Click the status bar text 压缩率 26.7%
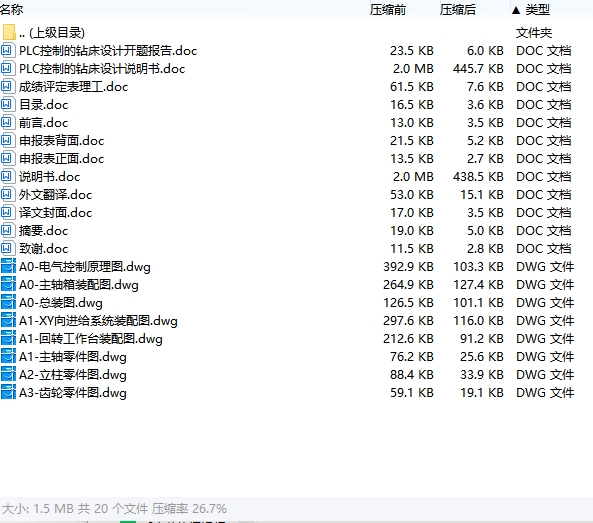Image resolution: width=593 pixels, height=523 pixels. (x=189, y=509)
